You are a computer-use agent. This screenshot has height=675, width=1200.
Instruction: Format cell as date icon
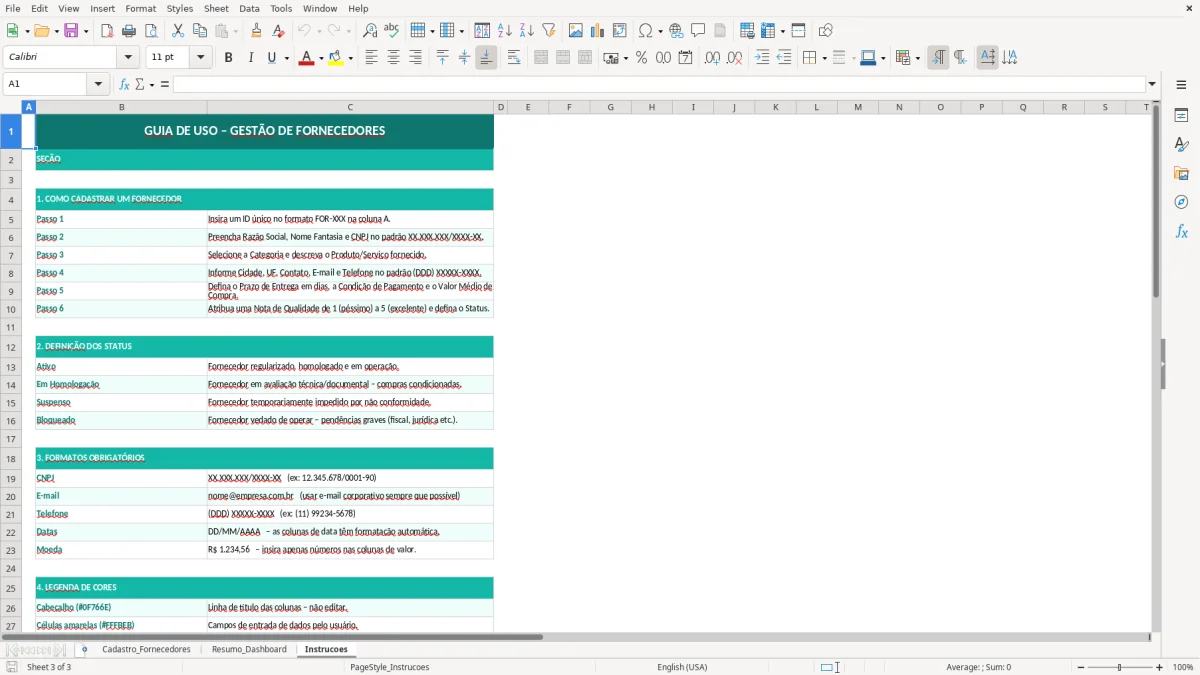685,58
